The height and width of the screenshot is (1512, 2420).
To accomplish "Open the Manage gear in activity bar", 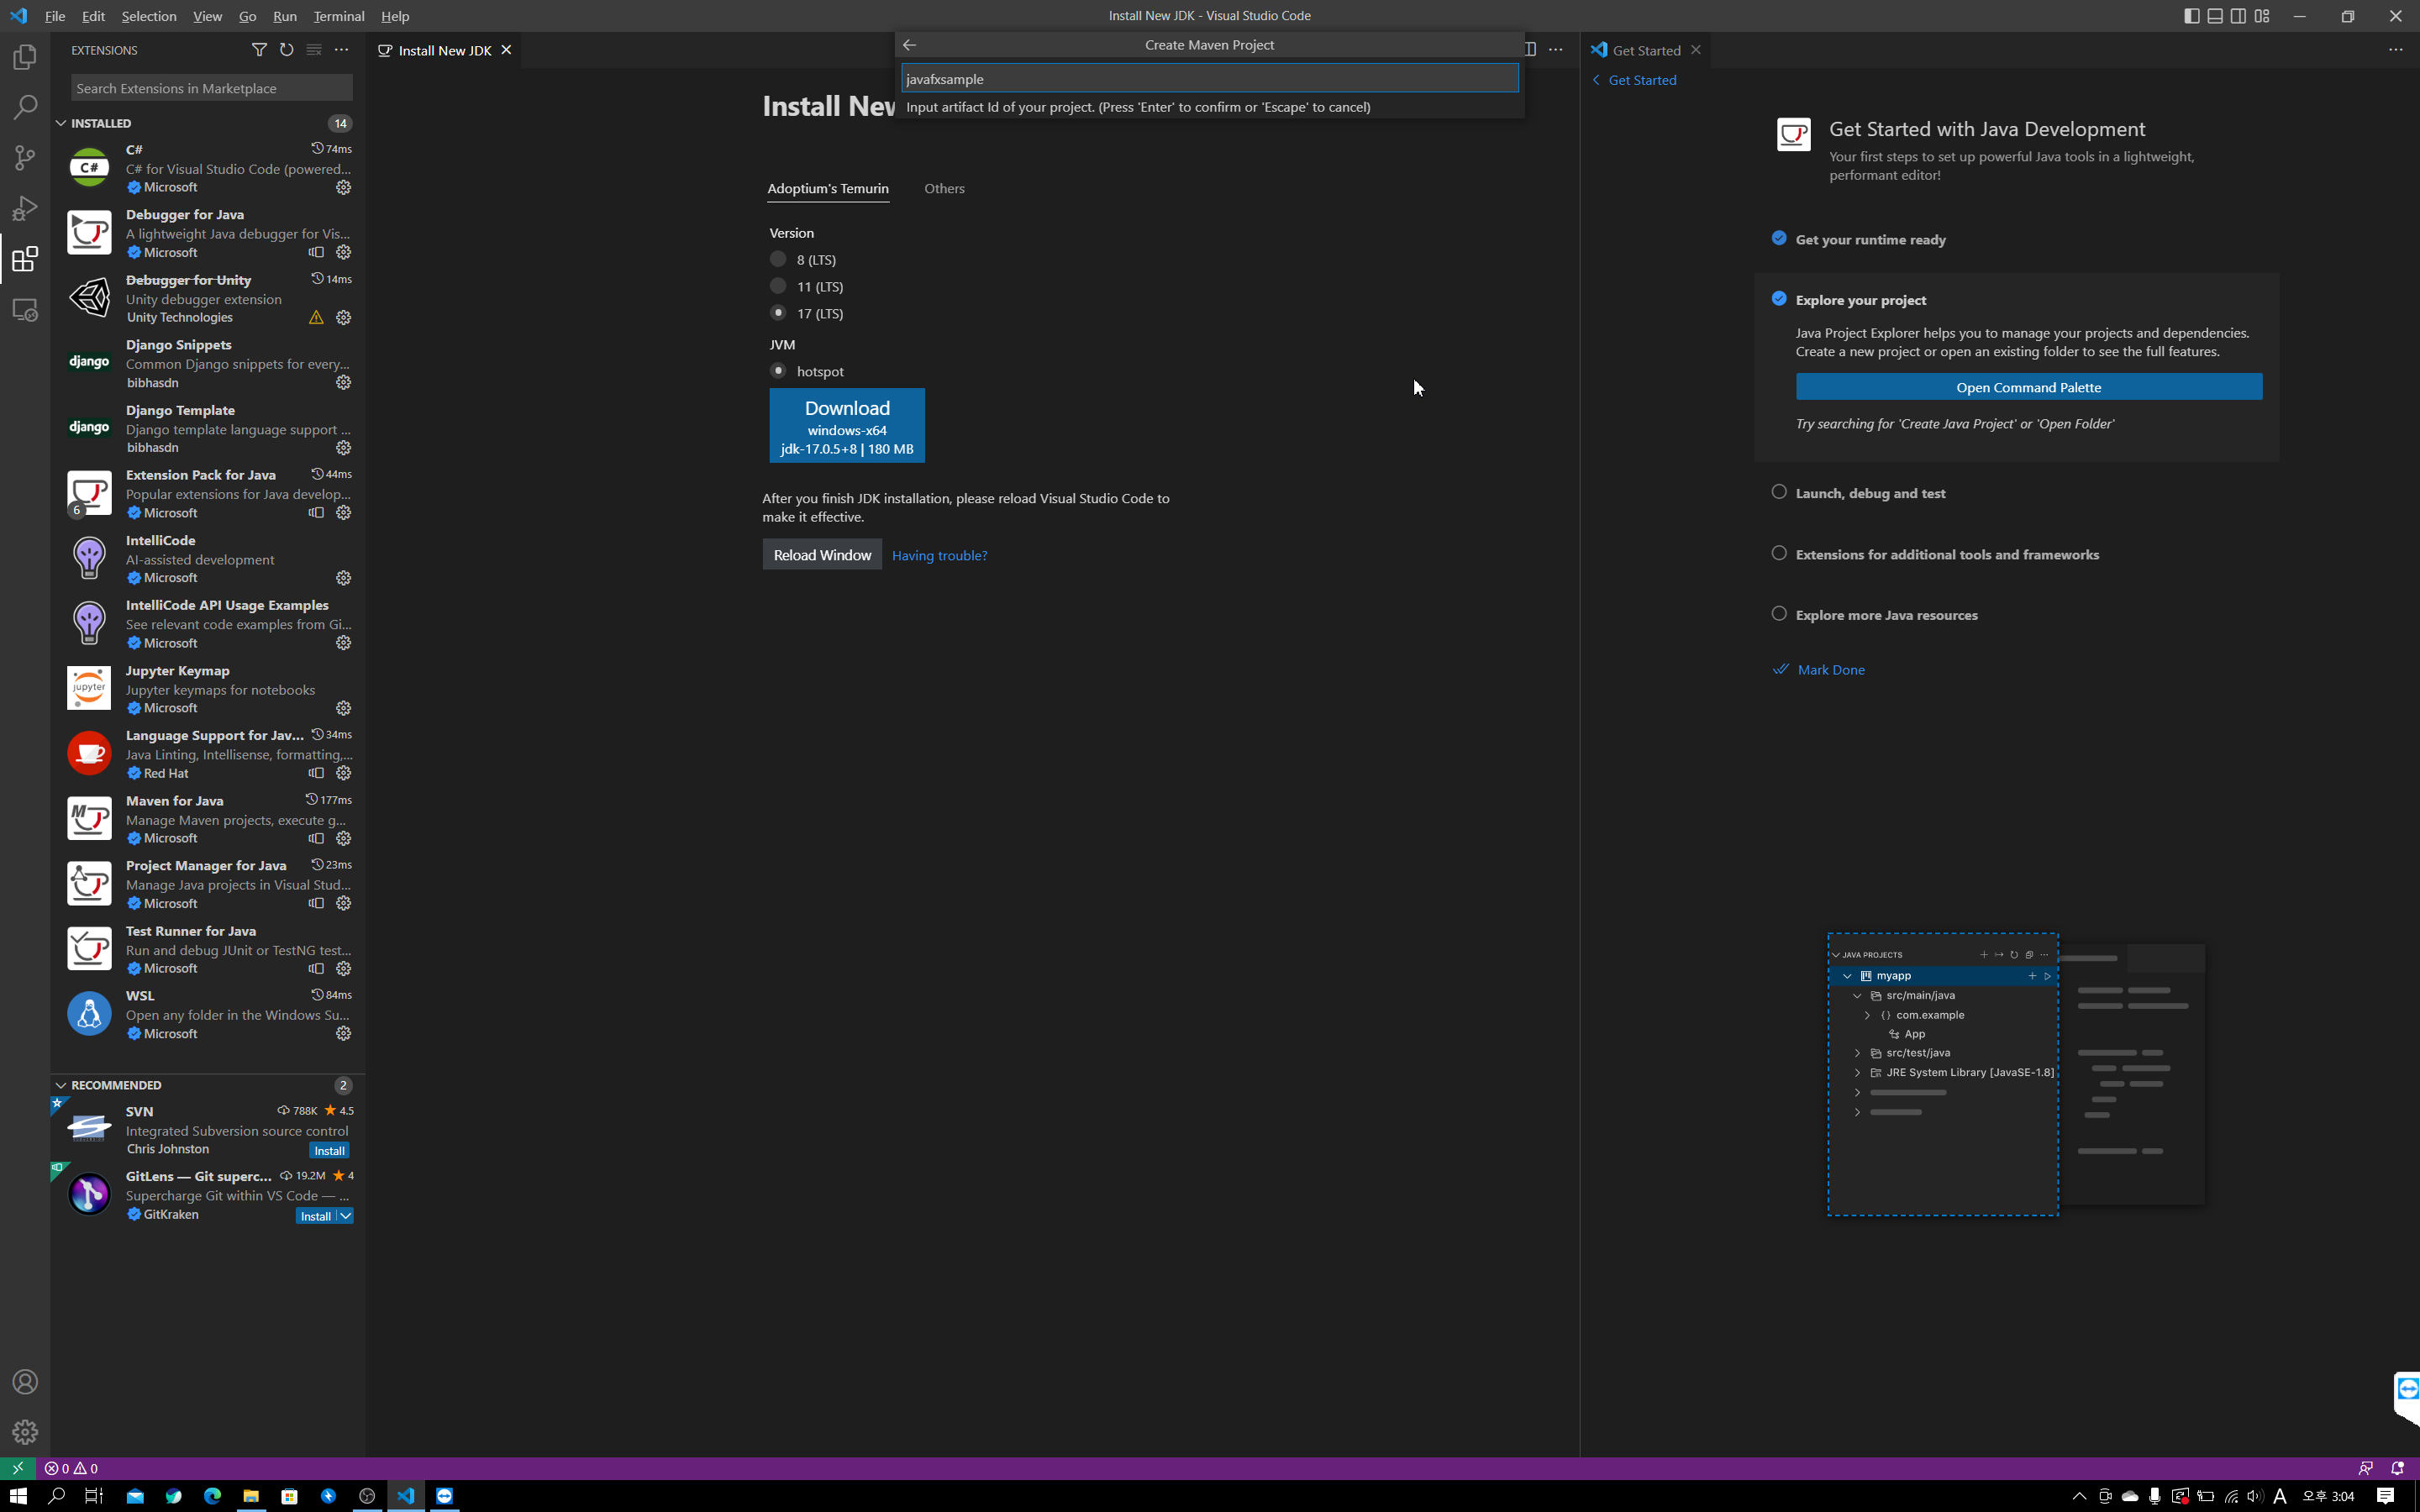I will point(25,1432).
